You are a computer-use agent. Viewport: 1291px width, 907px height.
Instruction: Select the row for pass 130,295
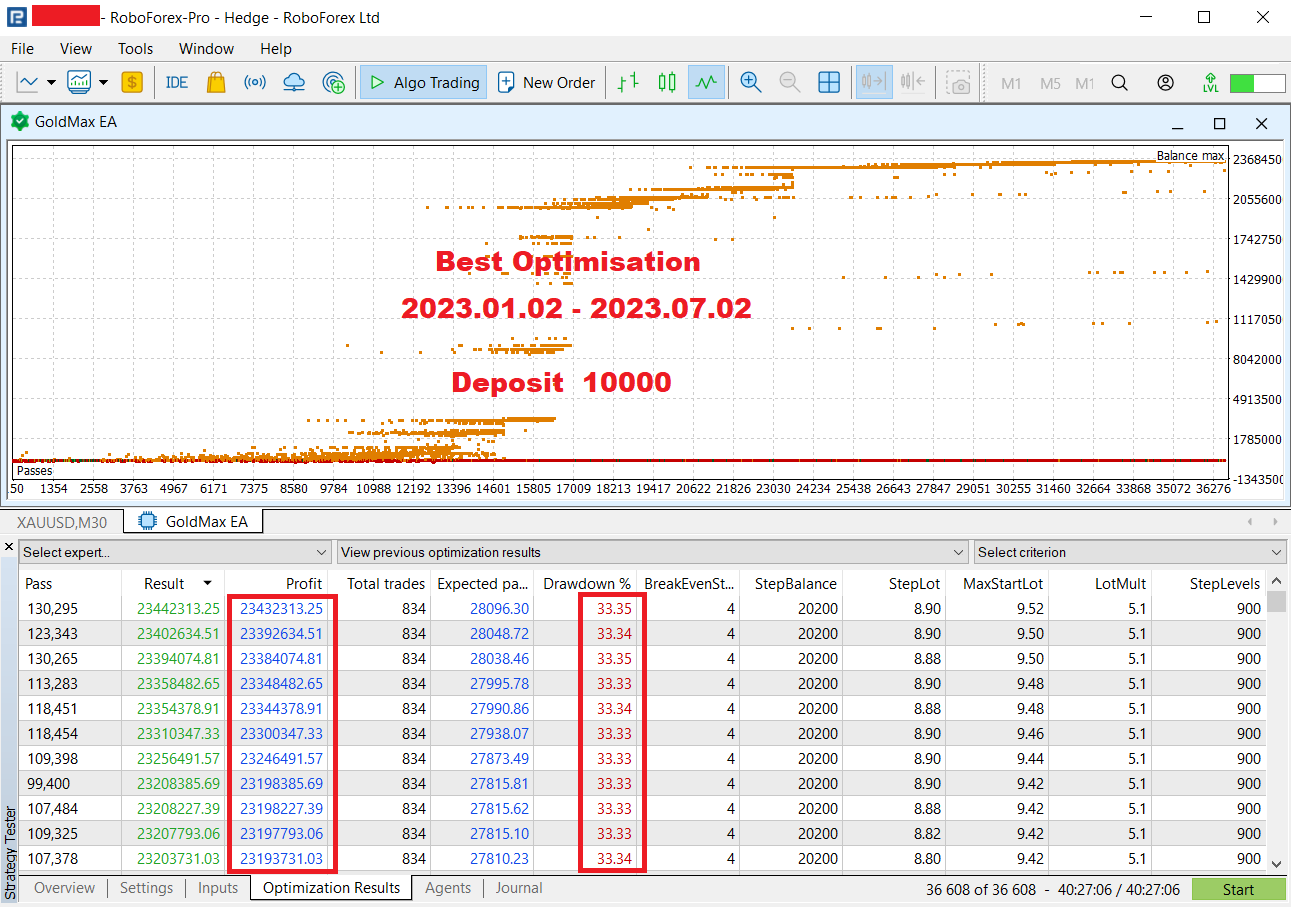[643, 608]
